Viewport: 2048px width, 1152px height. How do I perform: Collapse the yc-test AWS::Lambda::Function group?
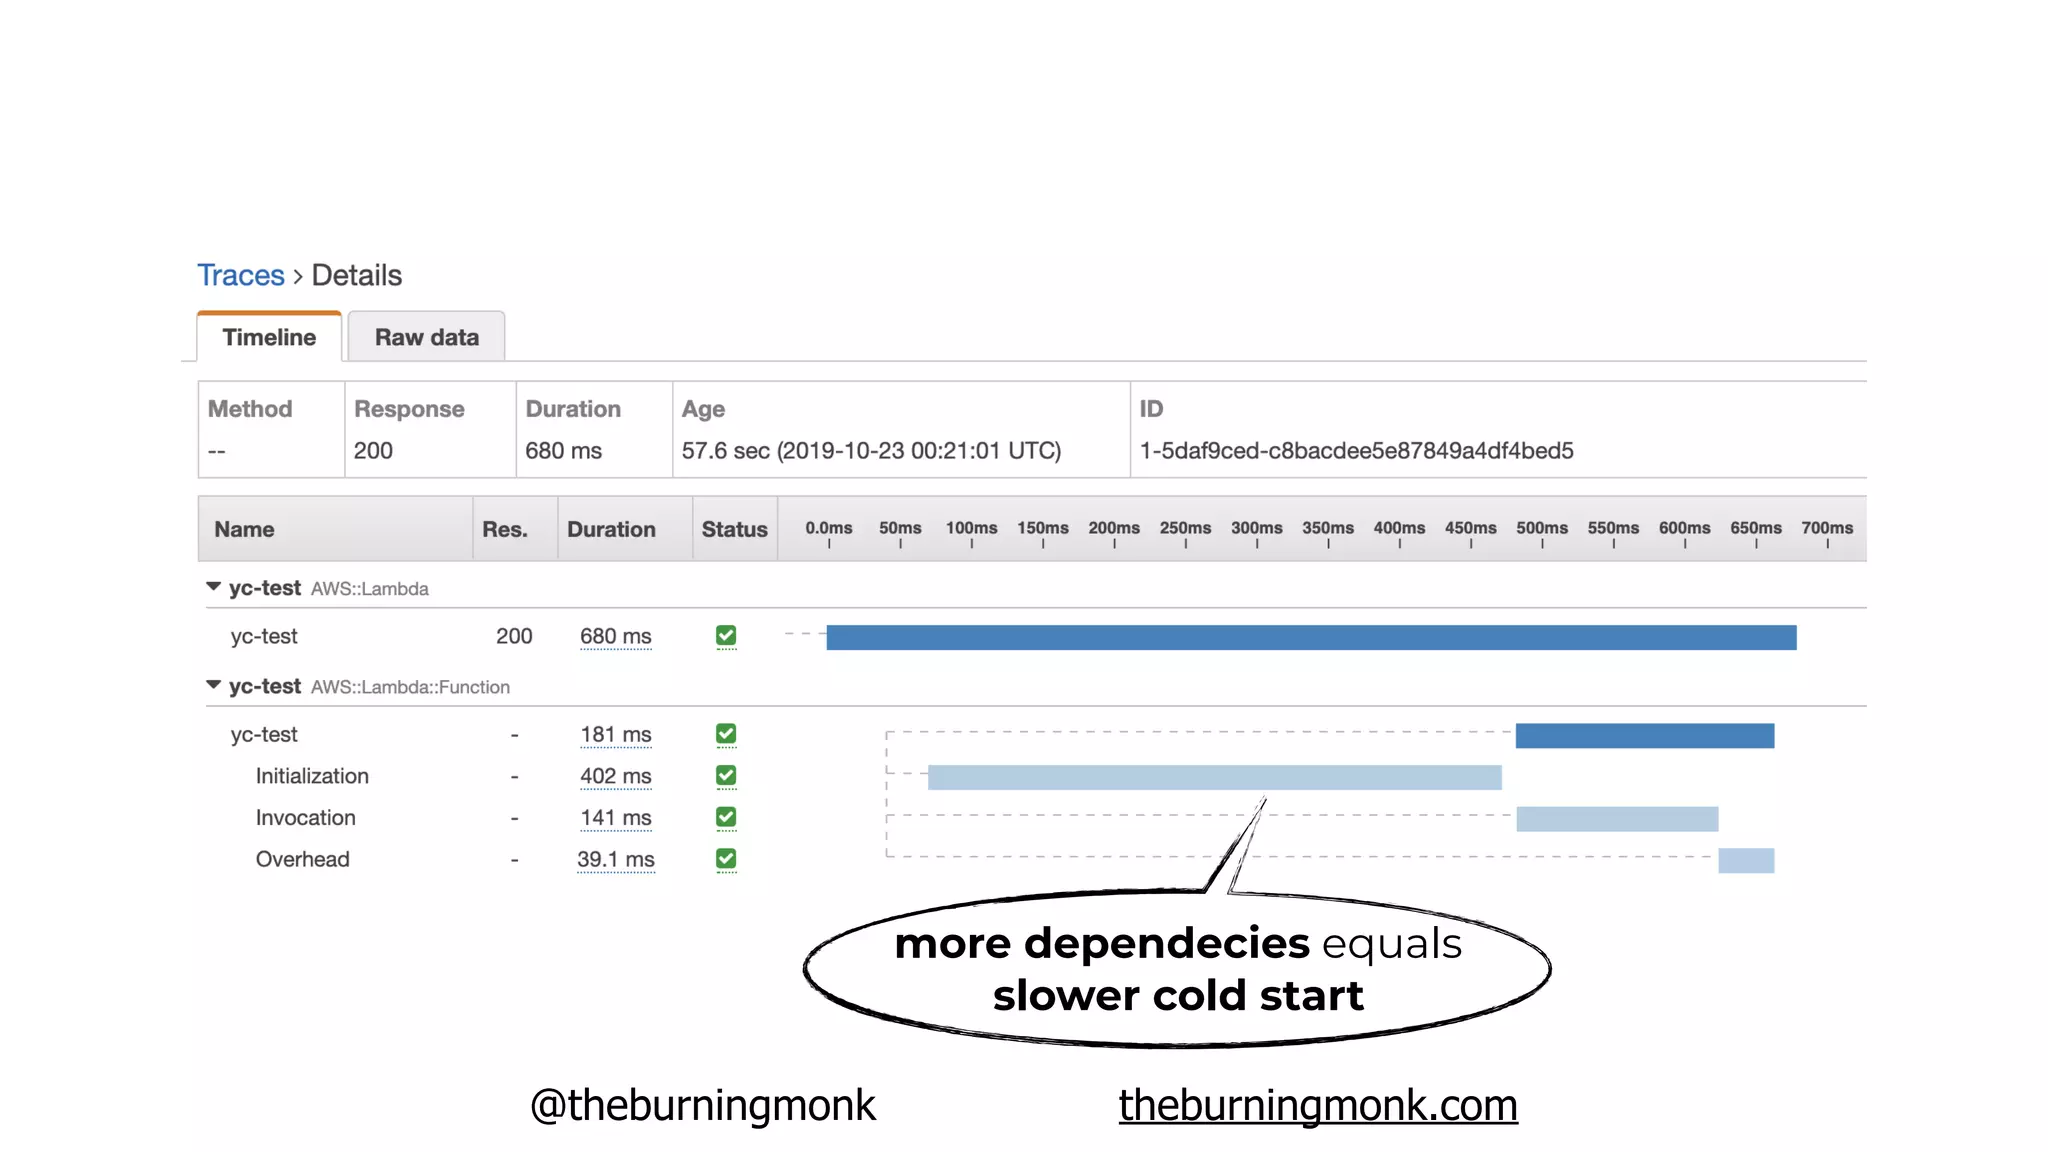(213, 685)
